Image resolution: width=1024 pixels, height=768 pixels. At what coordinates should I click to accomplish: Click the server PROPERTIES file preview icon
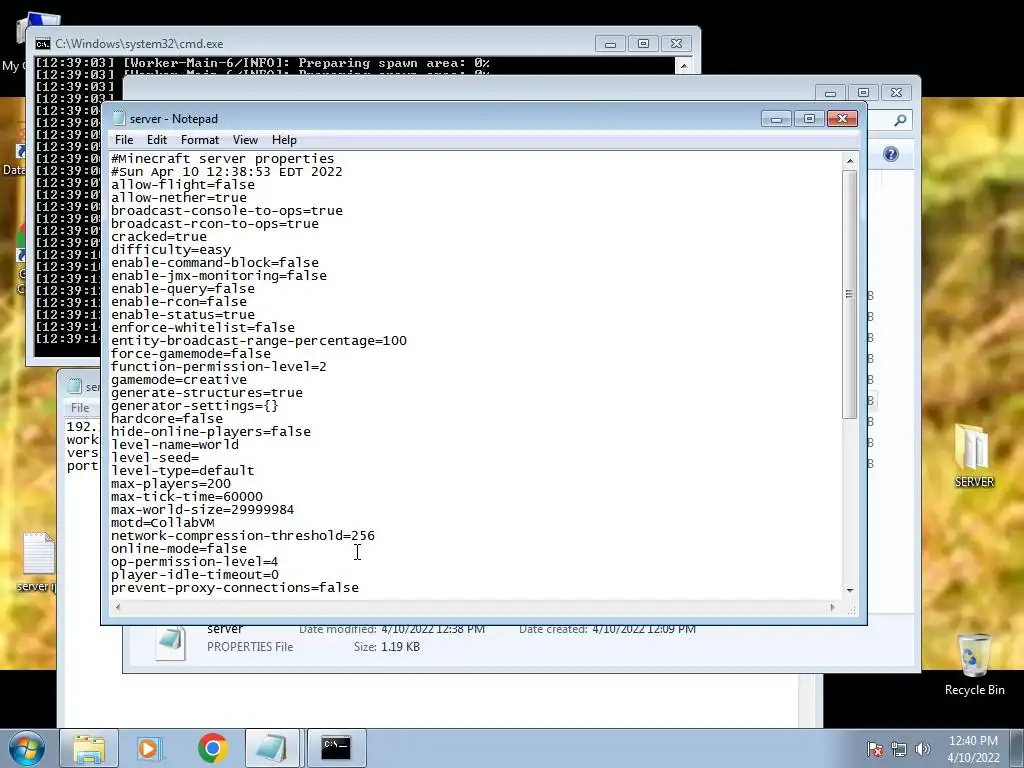pyautogui.click(x=171, y=641)
